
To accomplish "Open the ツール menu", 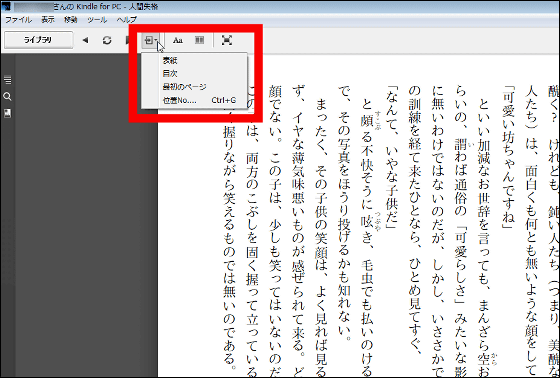I will pyautogui.click(x=97, y=20).
